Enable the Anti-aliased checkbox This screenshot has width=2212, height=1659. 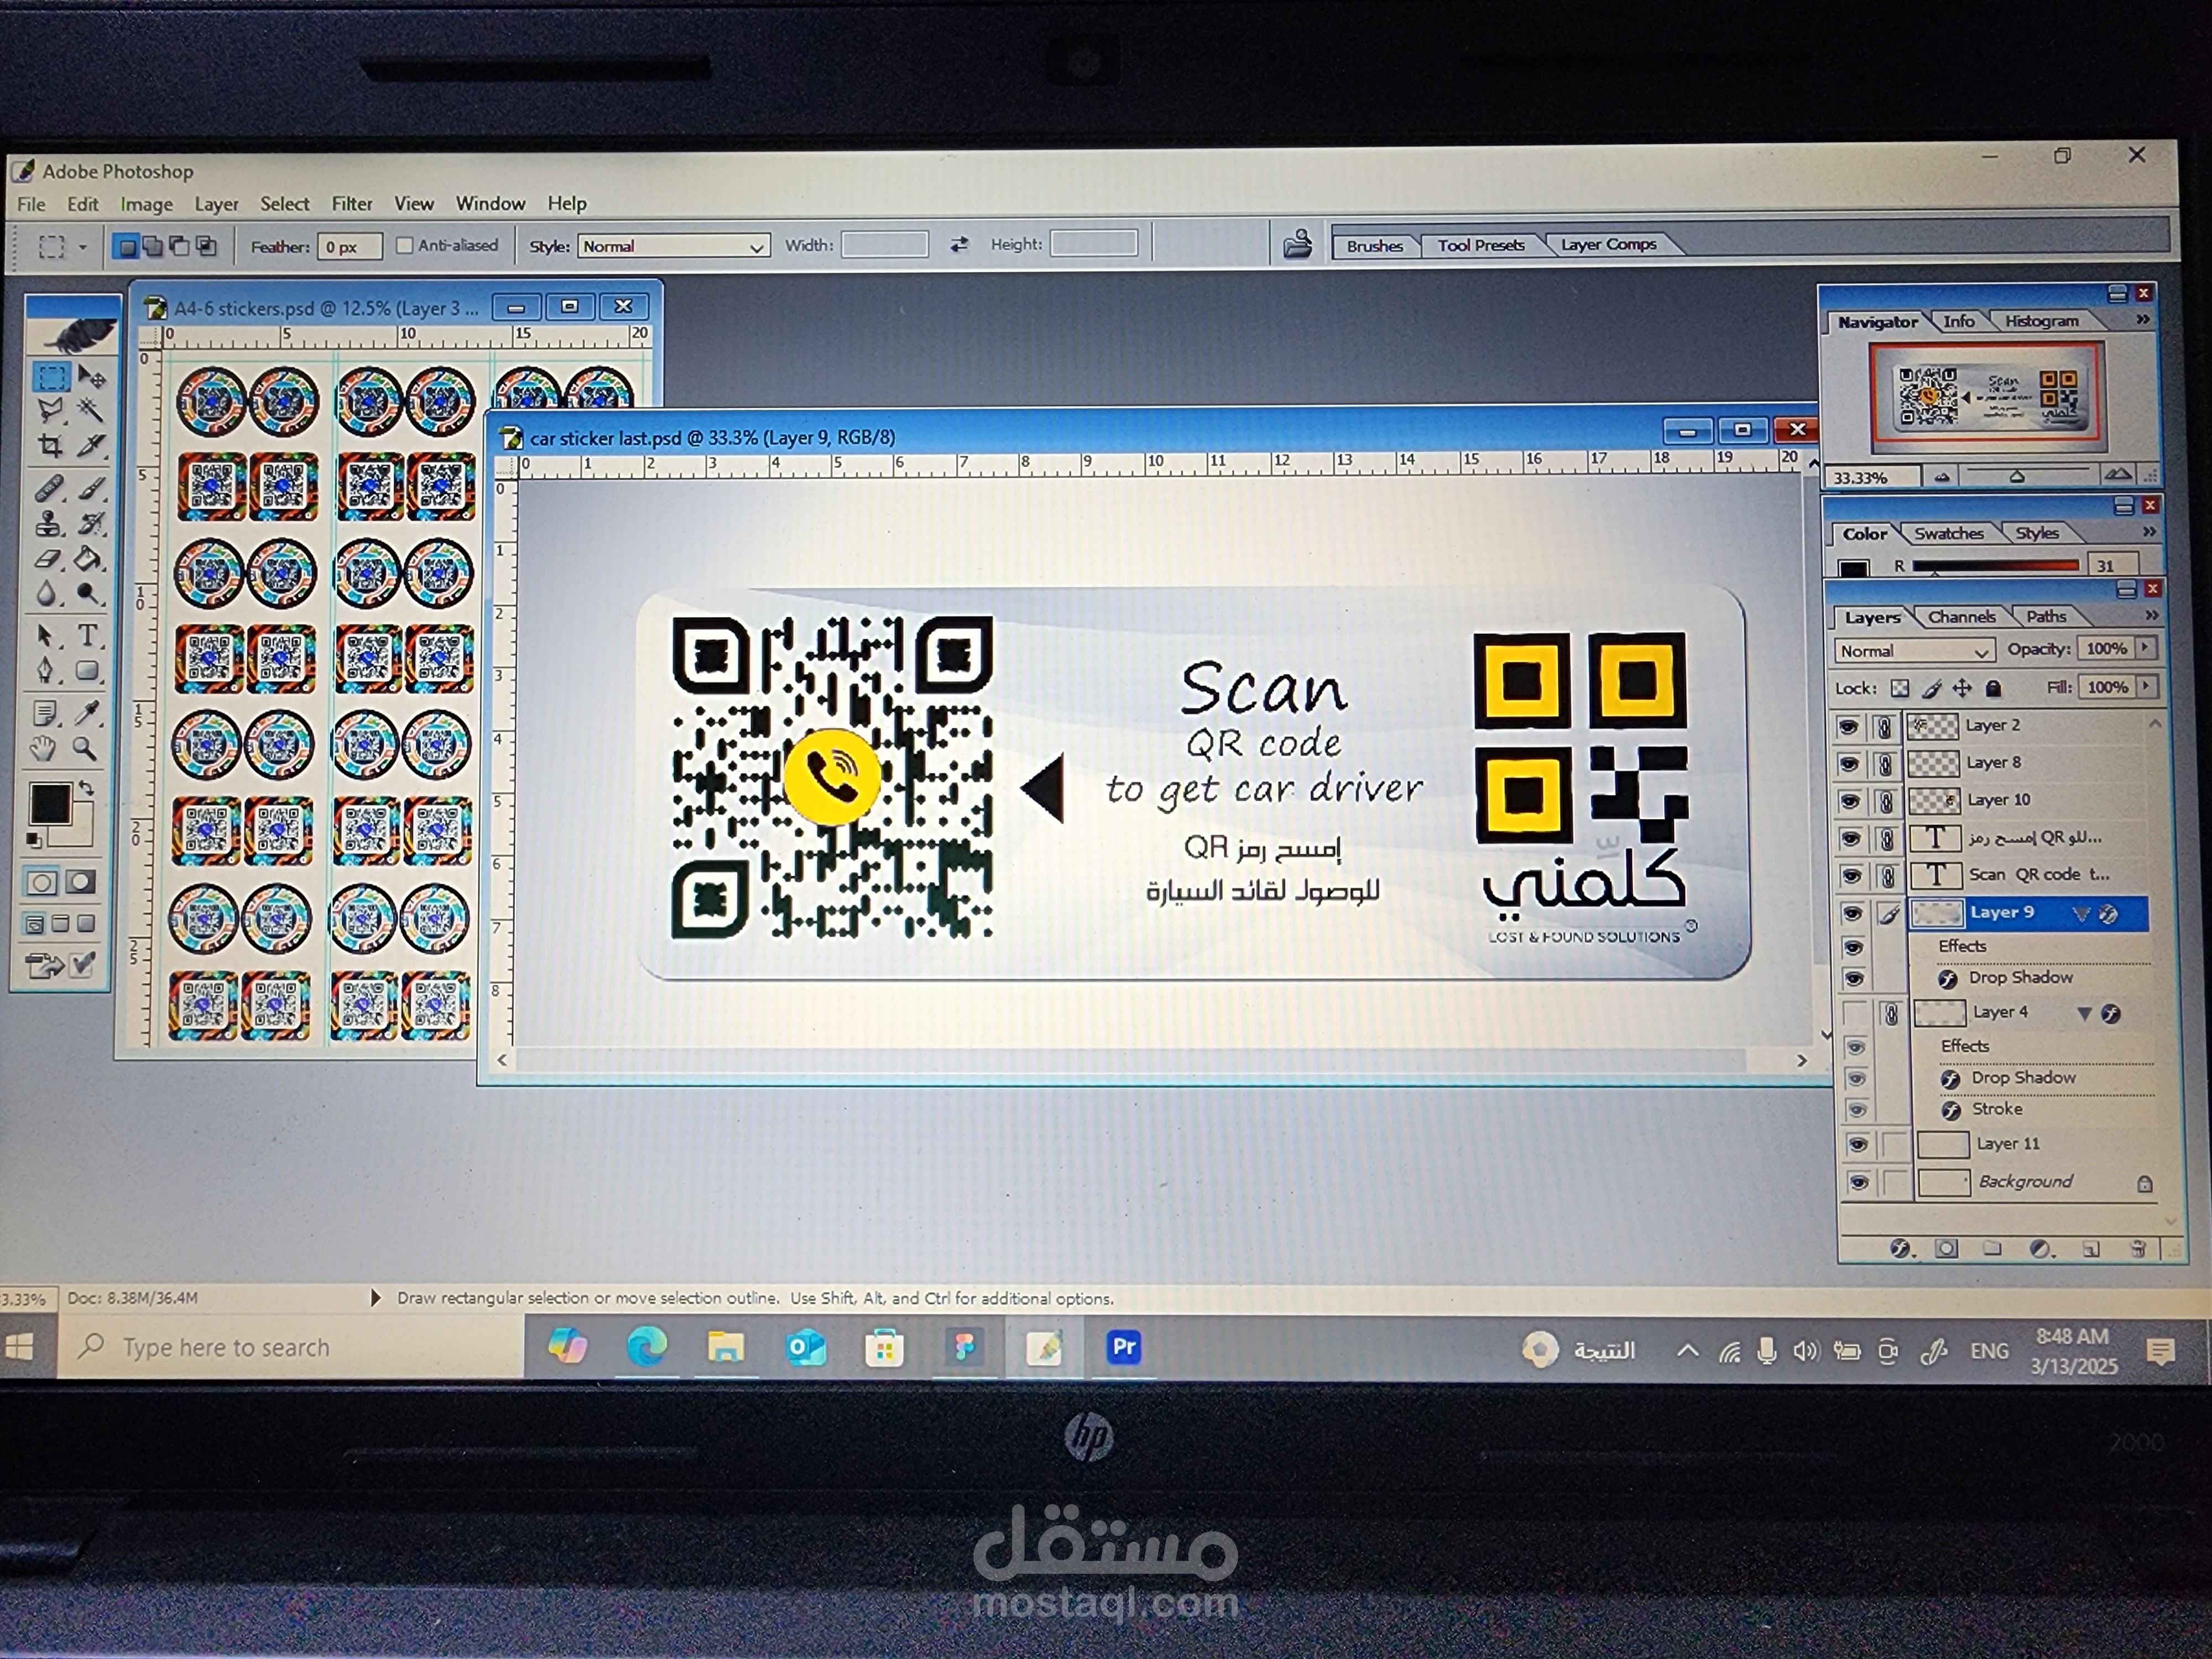(404, 245)
